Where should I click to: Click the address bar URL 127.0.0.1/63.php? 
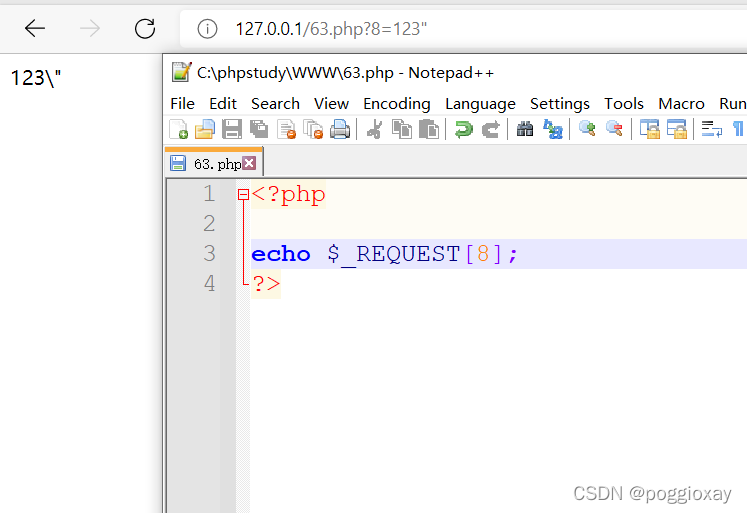click(331, 29)
